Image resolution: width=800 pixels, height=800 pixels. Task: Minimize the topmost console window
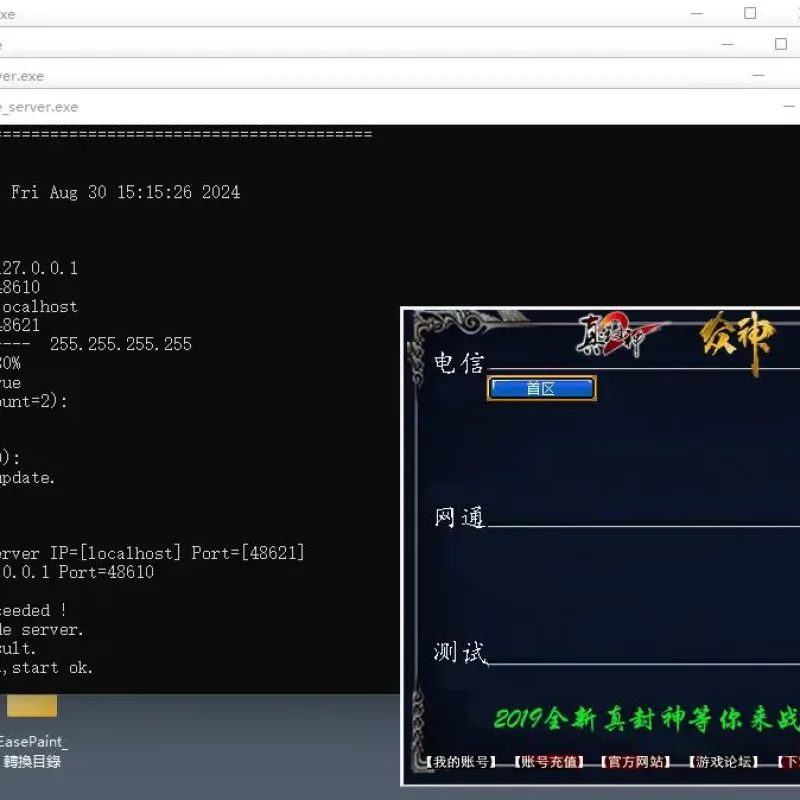tap(697, 13)
